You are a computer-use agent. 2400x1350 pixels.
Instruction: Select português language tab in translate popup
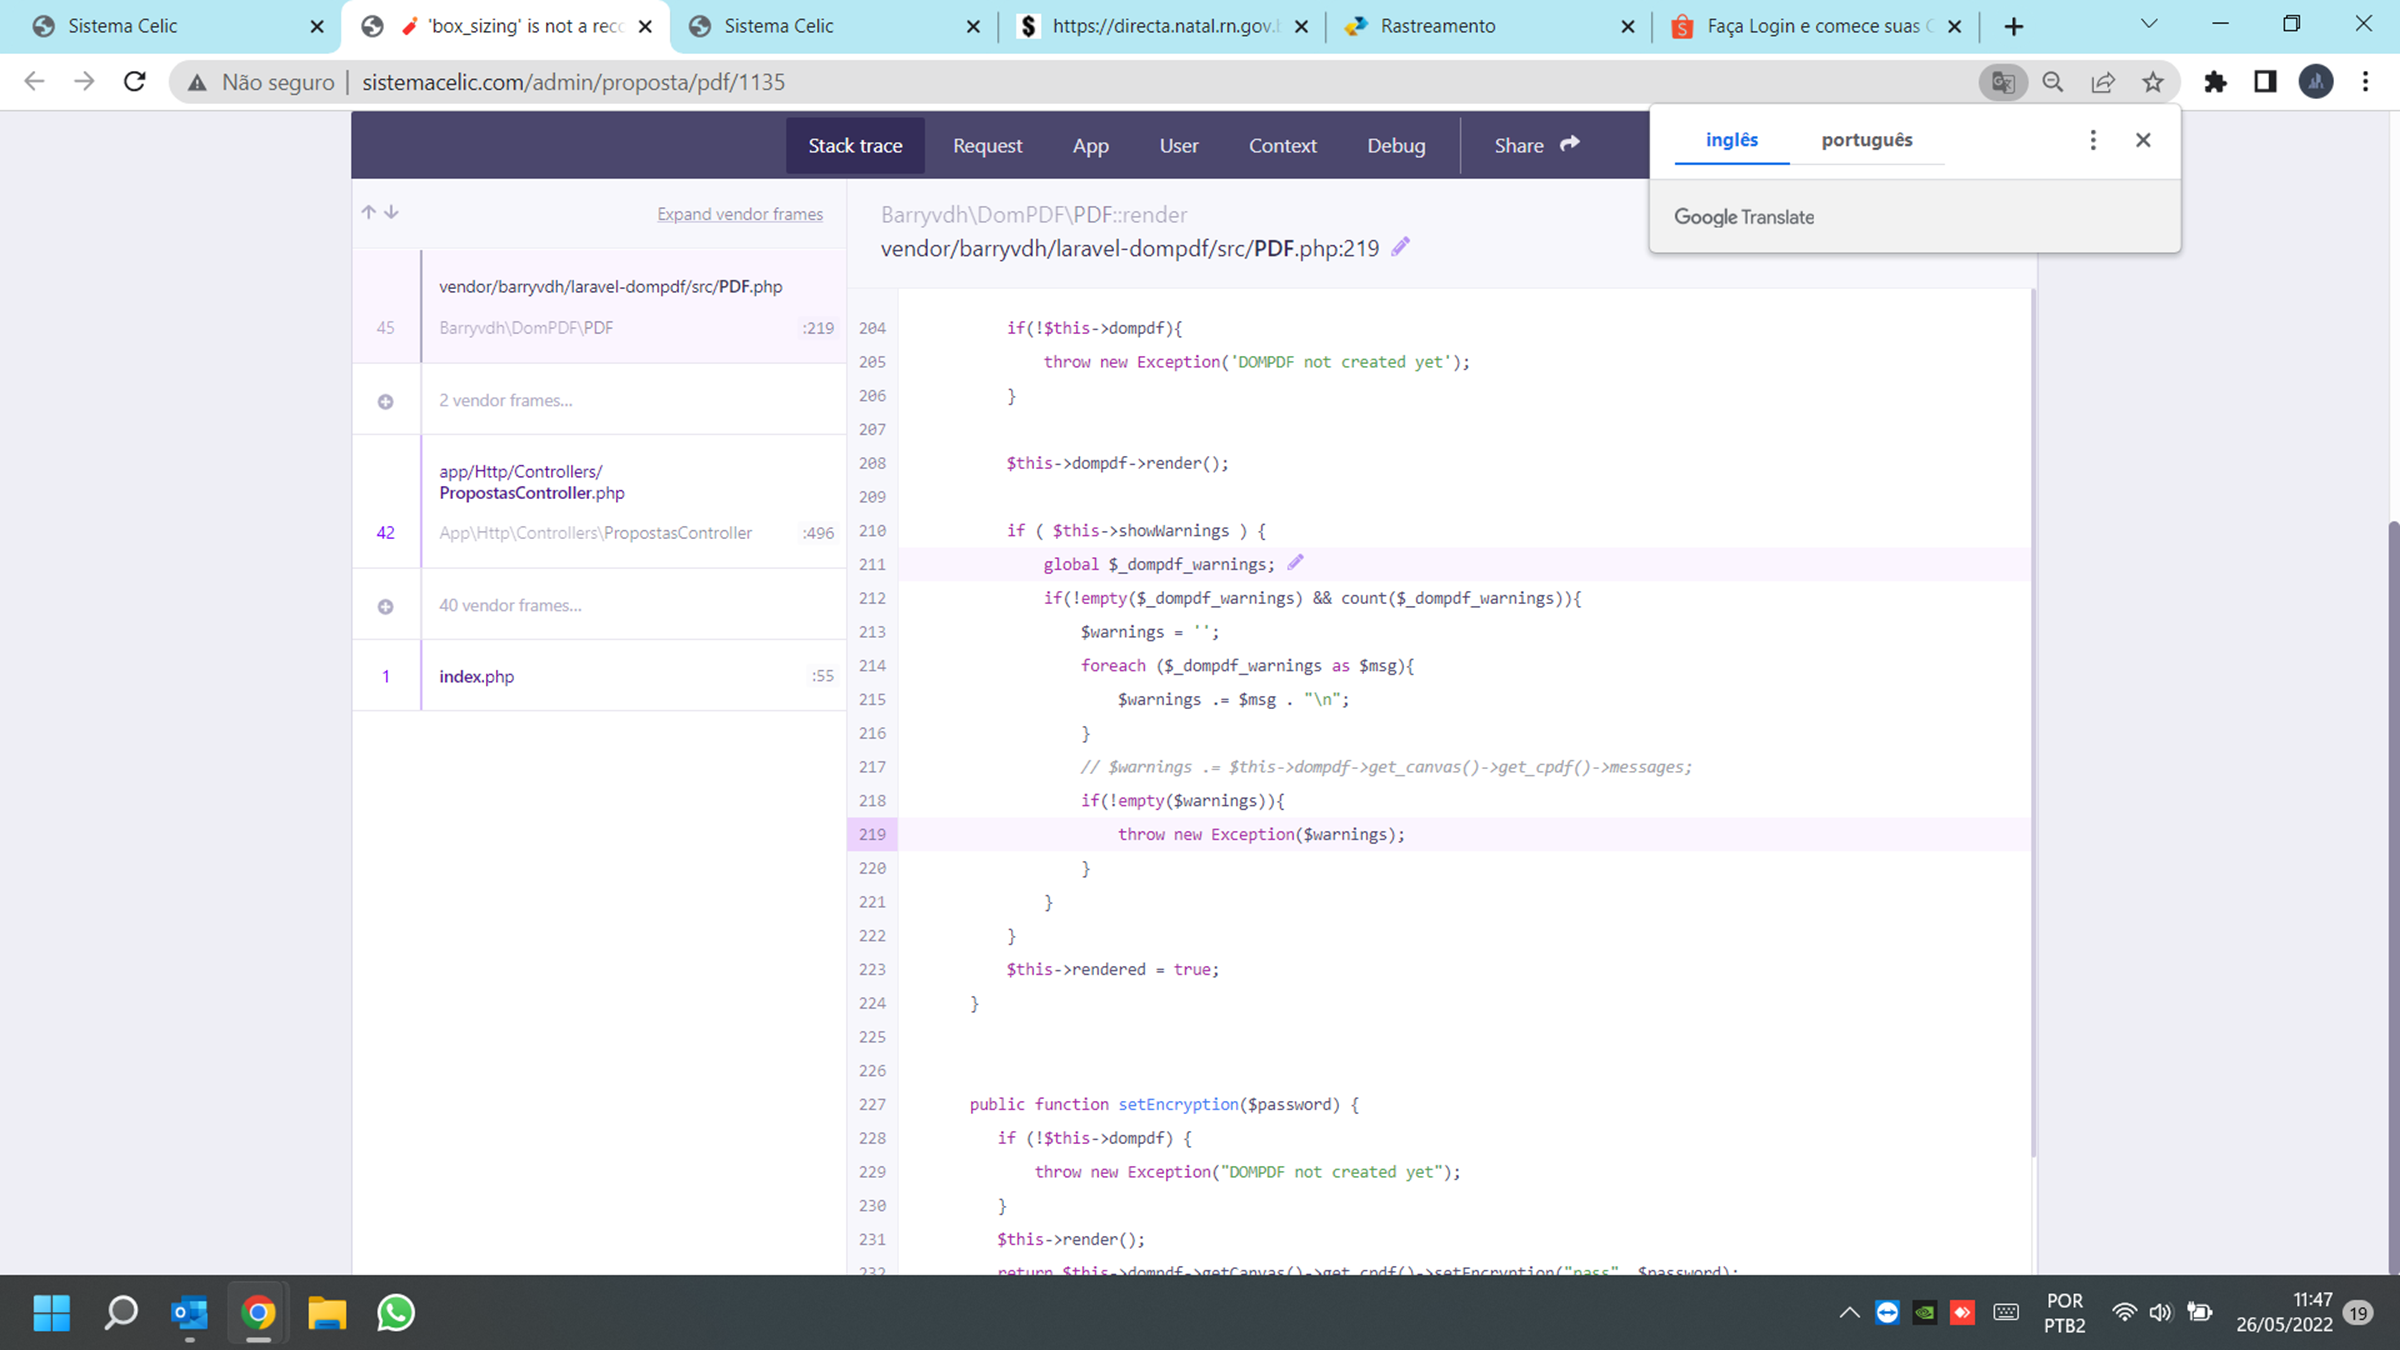(x=1866, y=140)
